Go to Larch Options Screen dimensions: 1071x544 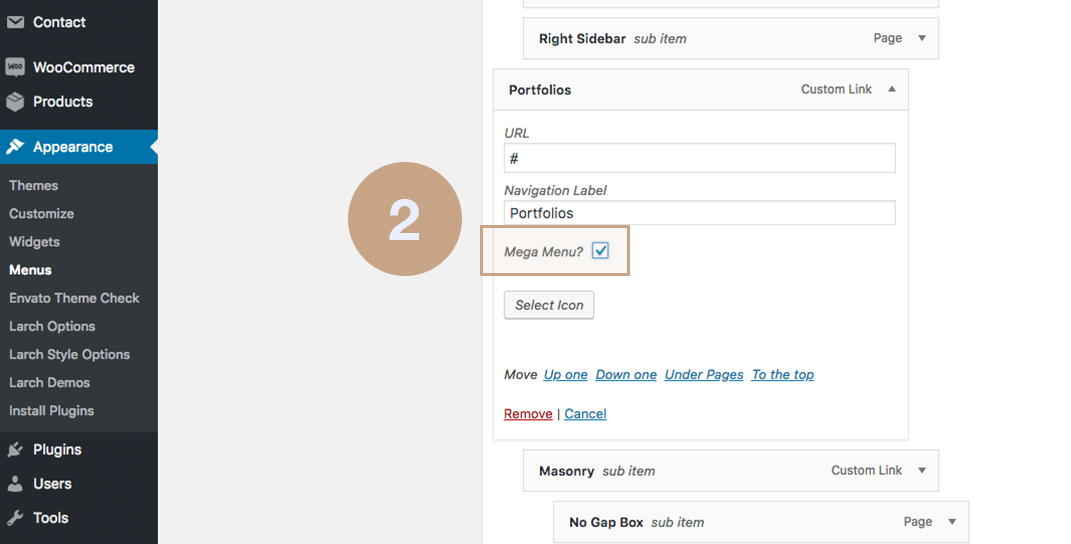[x=52, y=326]
